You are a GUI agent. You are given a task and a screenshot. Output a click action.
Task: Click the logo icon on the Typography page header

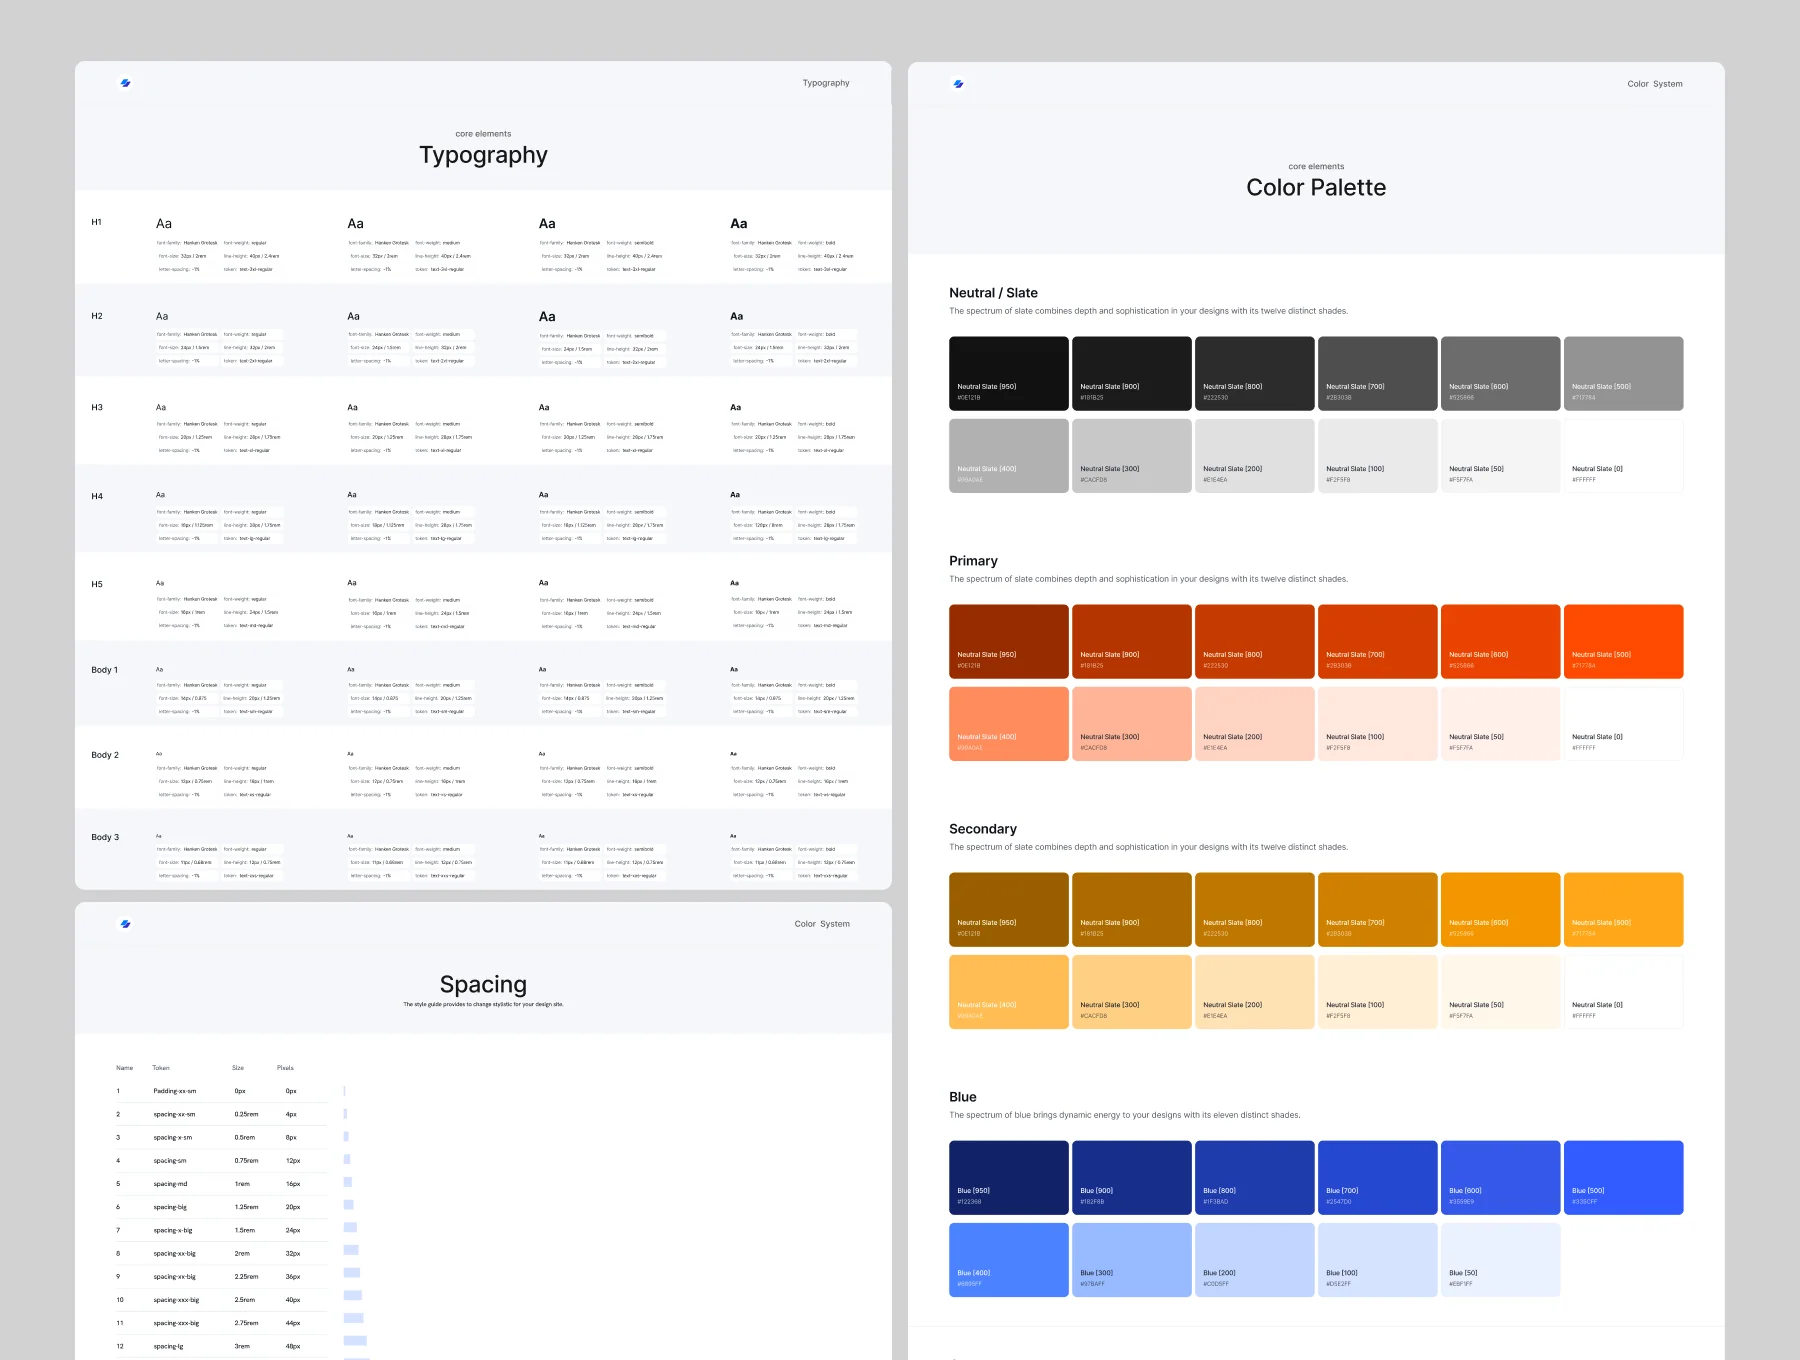(125, 83)
